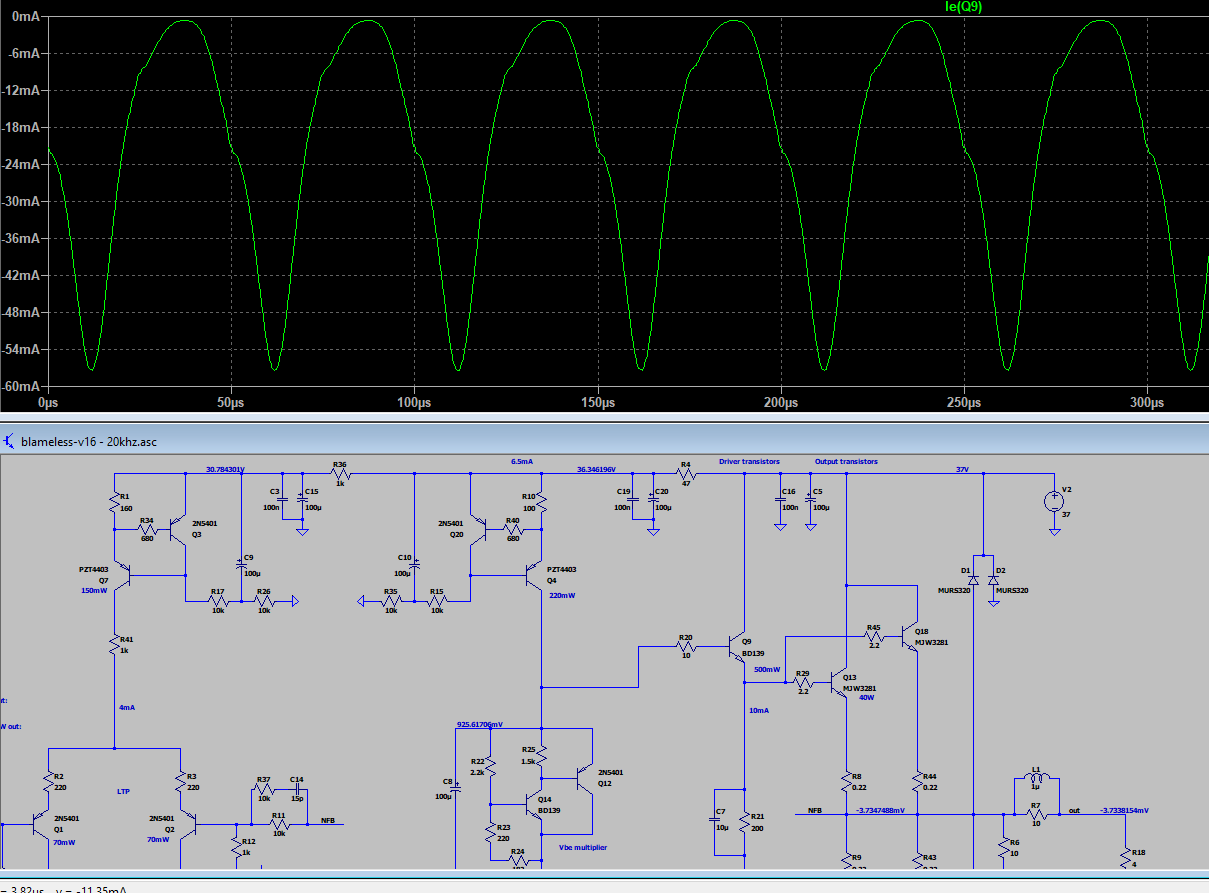Select resistor R21 200

coord(746,823)
